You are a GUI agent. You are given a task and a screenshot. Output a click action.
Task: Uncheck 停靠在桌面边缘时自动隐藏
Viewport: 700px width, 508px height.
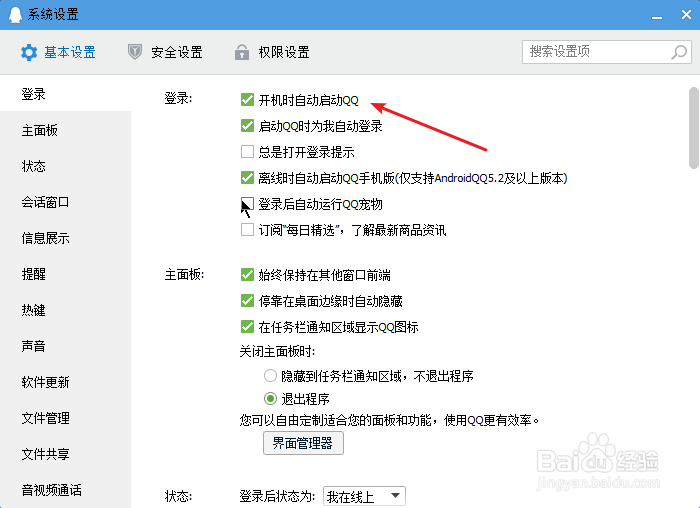(x=247, y=301)
